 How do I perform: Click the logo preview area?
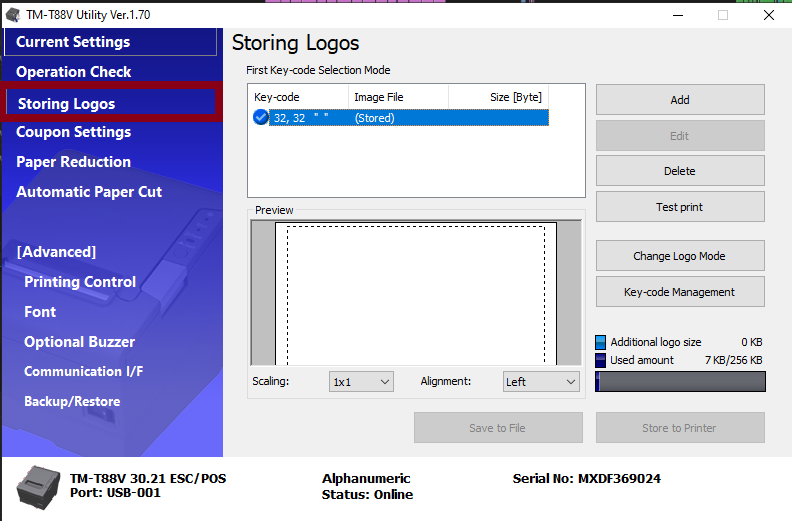click(x=416, y=293)
